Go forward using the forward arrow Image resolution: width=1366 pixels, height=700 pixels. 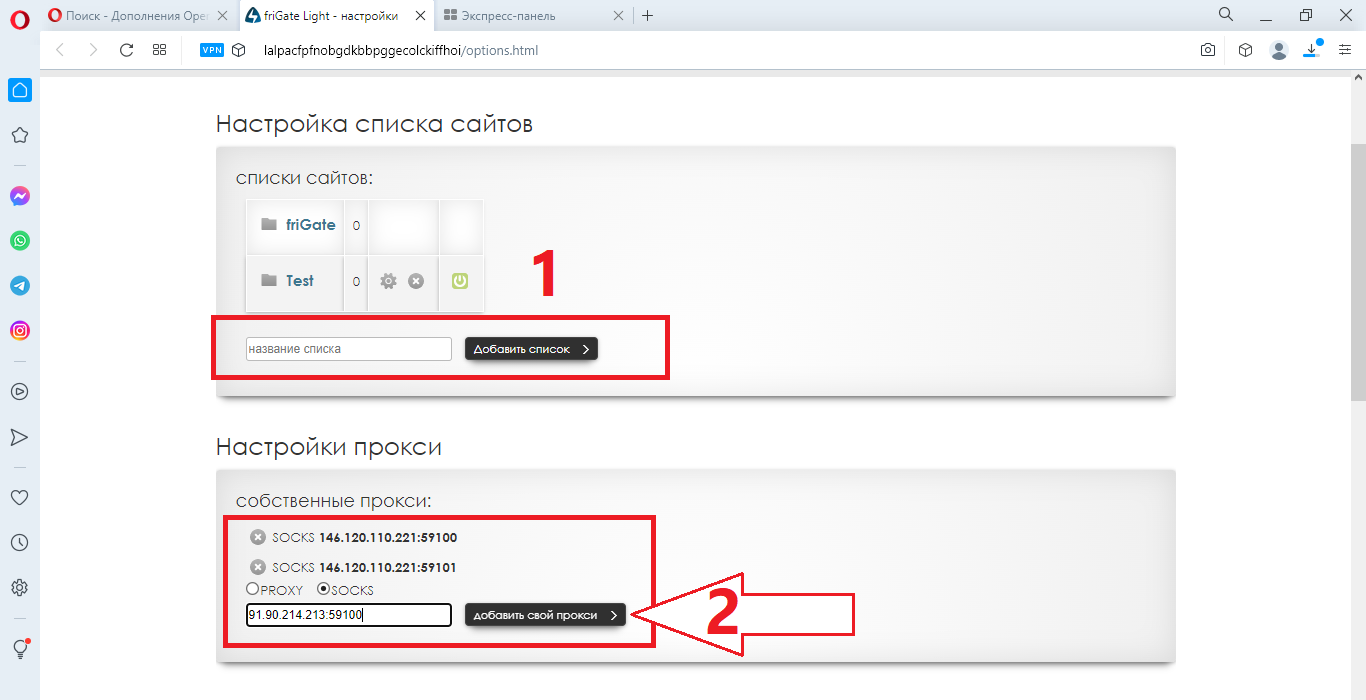(x=93, y=49)
